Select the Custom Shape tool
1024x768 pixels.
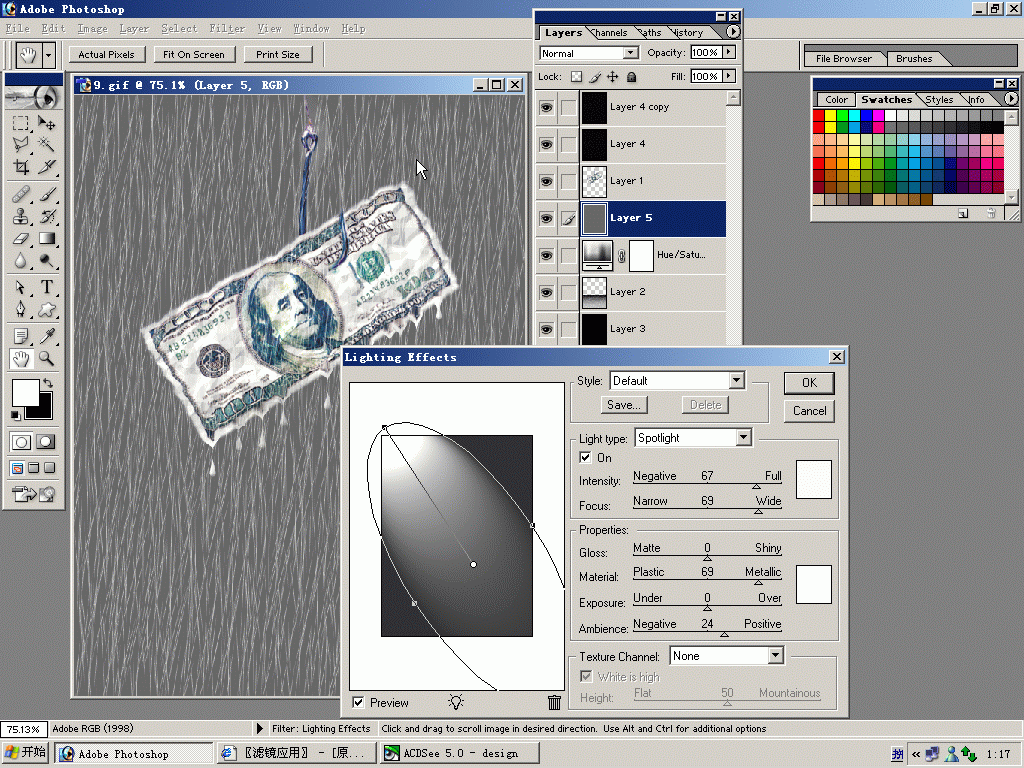tap(46, 310)
